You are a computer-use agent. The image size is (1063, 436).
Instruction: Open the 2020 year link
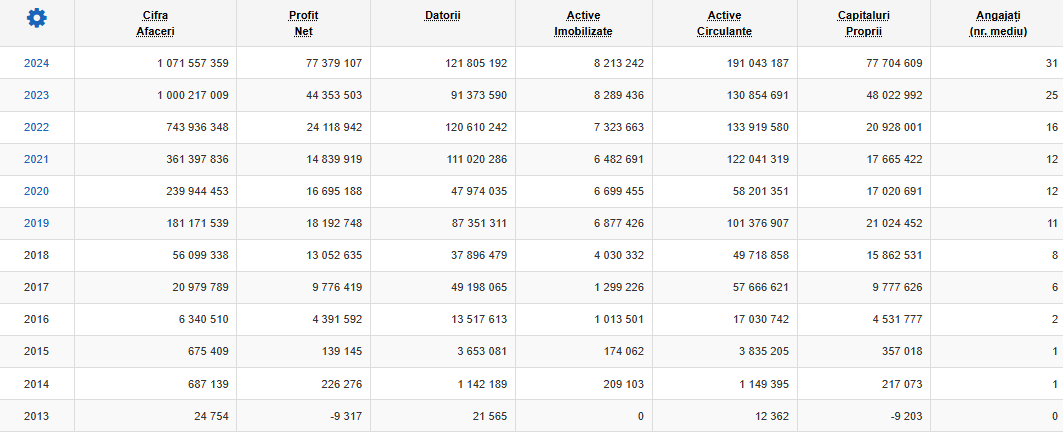[37, 191]
